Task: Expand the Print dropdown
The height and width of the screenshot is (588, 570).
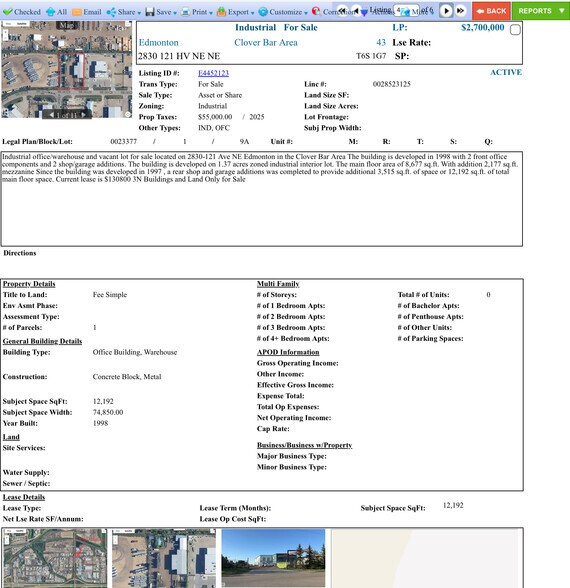Action: (196, 12)
